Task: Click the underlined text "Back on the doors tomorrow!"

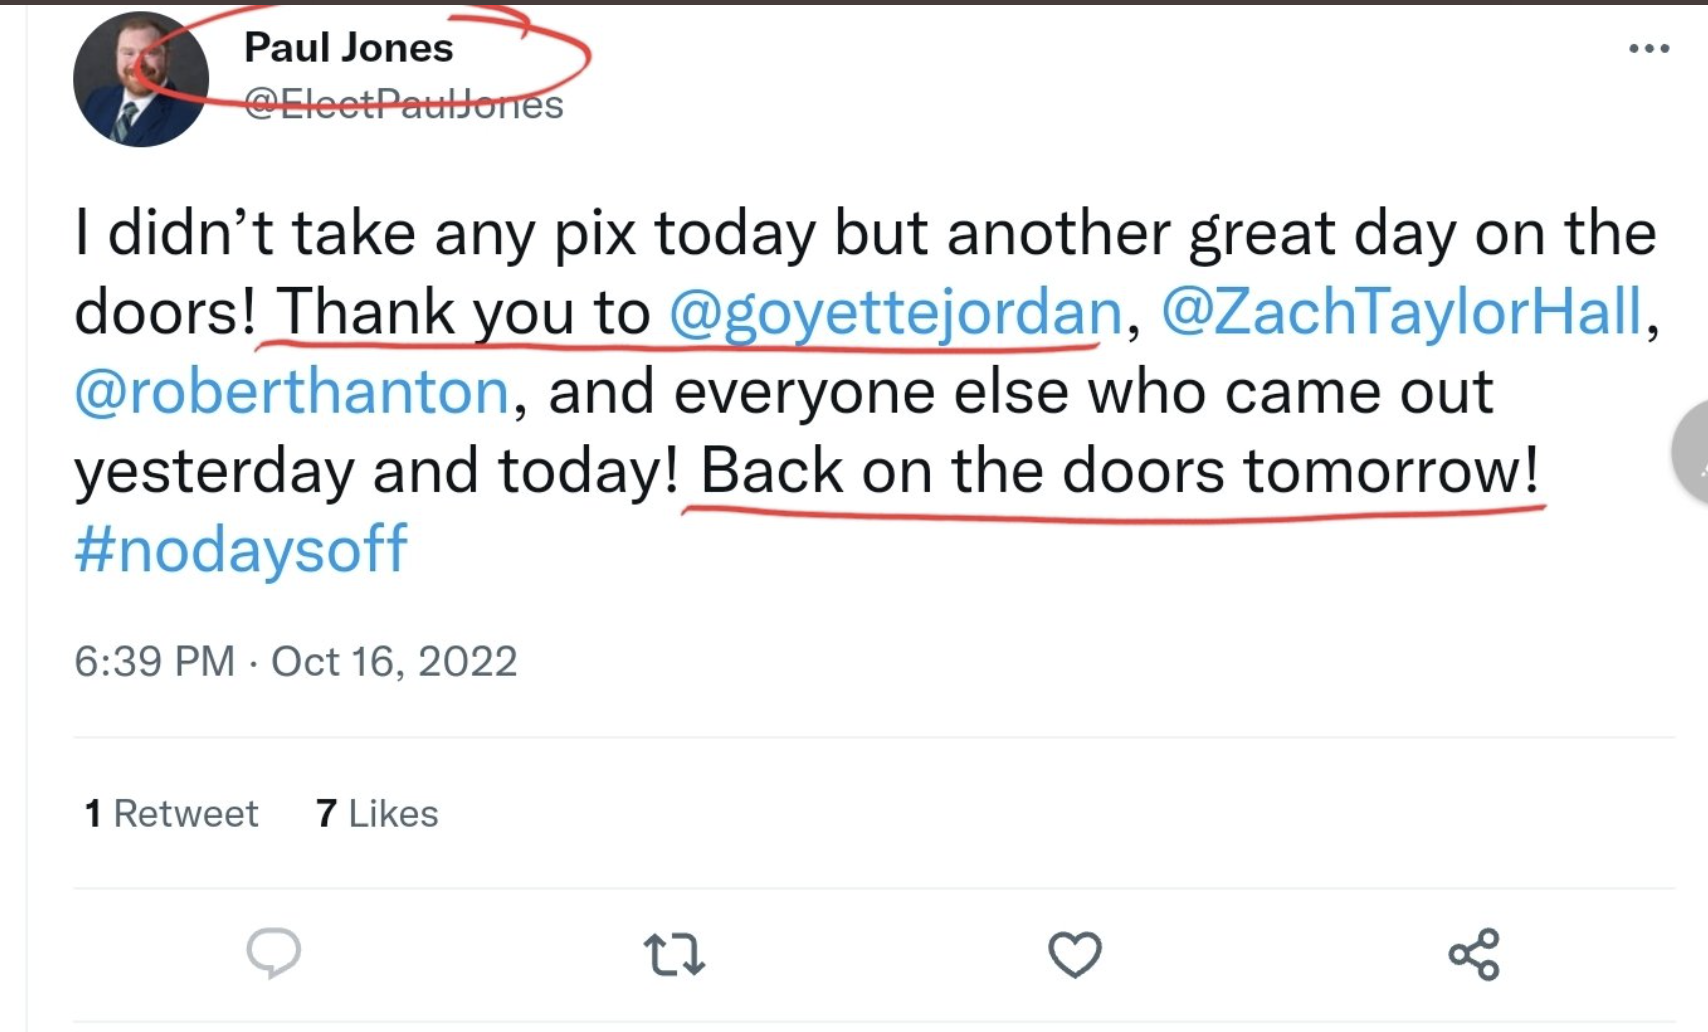Action: [1118, 471]
